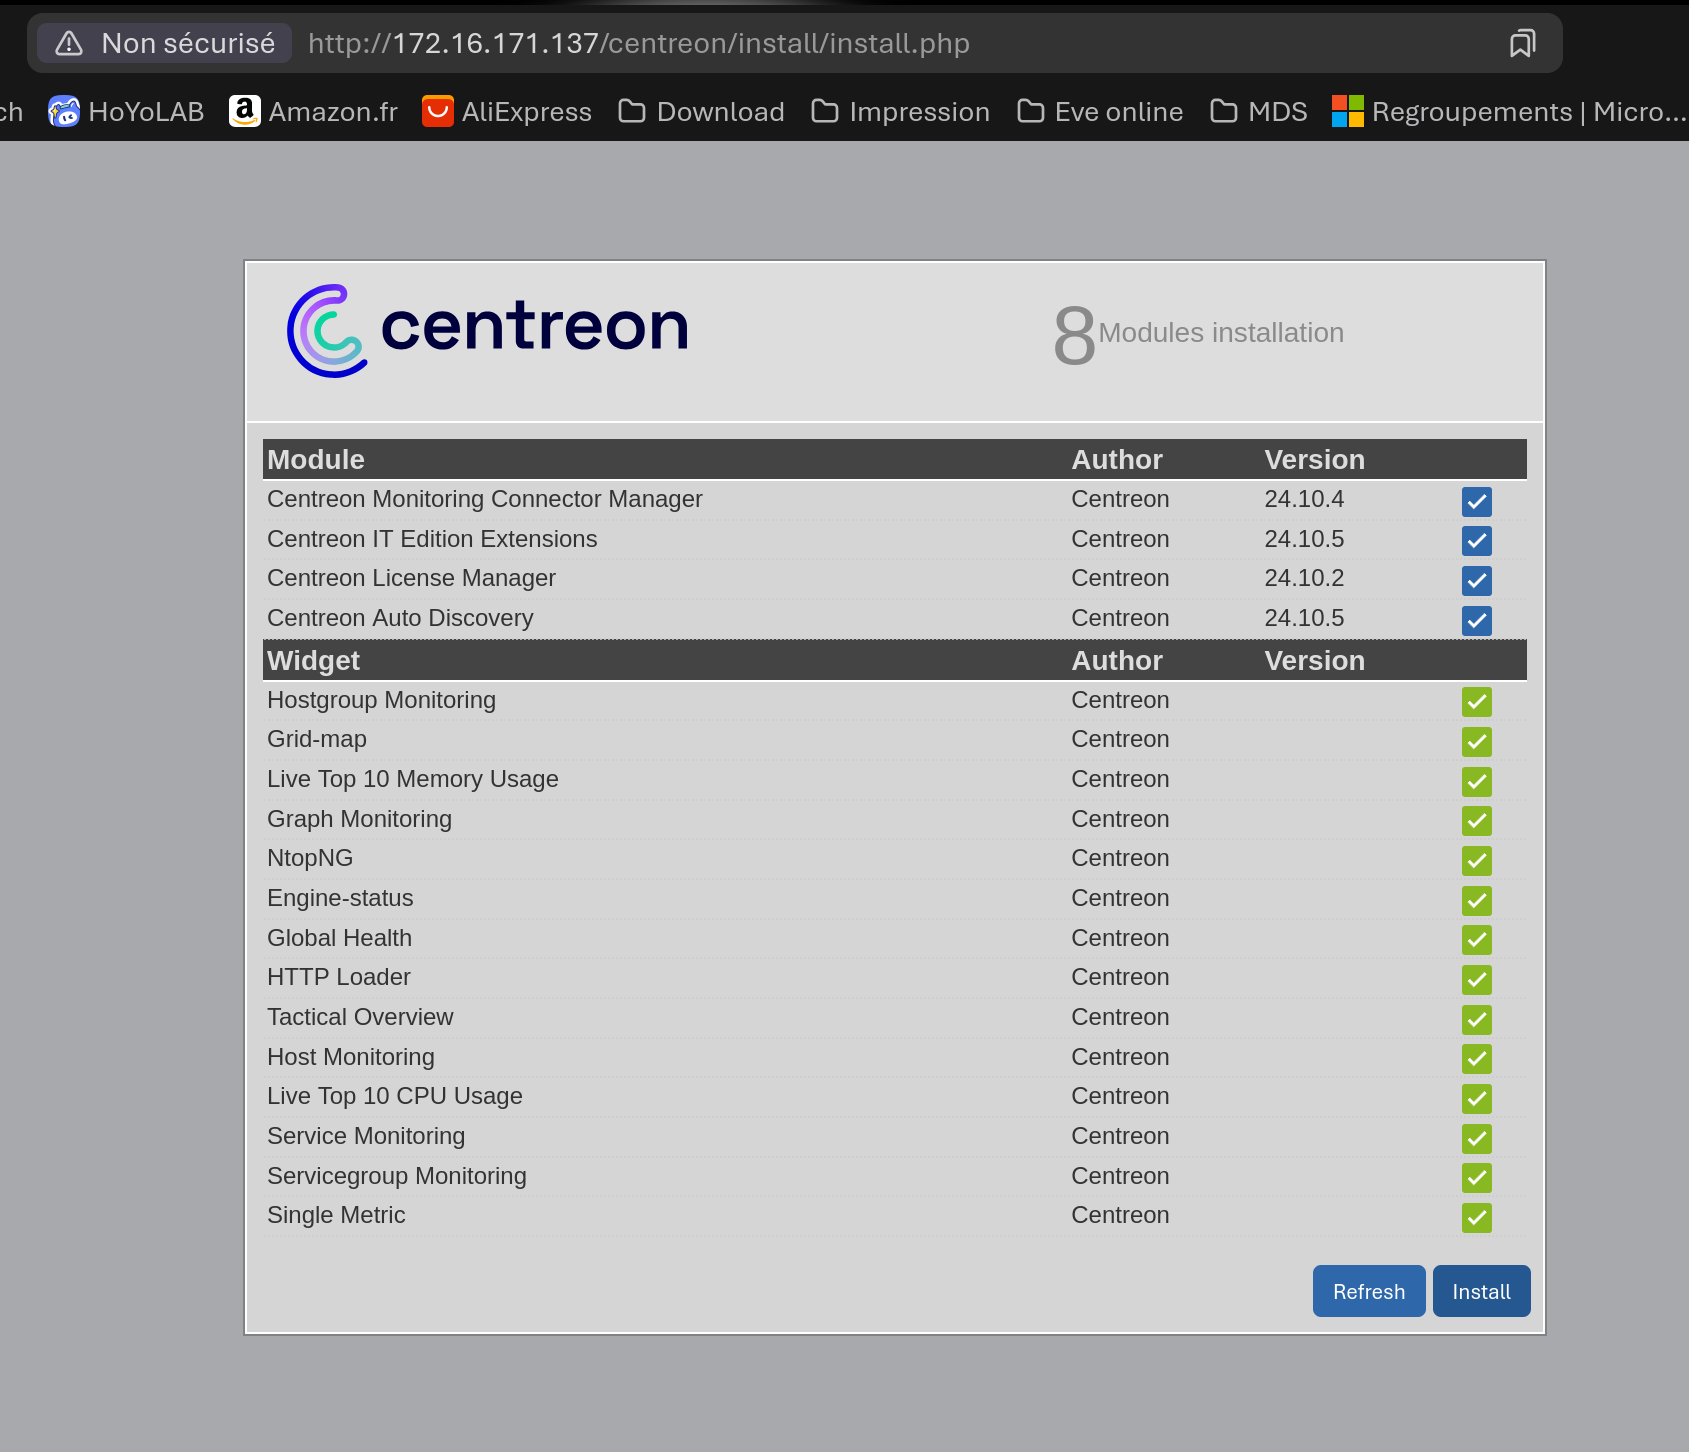This screenshot has height=1452, width=1689.
Task: Click the Install button
Action: tap(1481, 1291)
